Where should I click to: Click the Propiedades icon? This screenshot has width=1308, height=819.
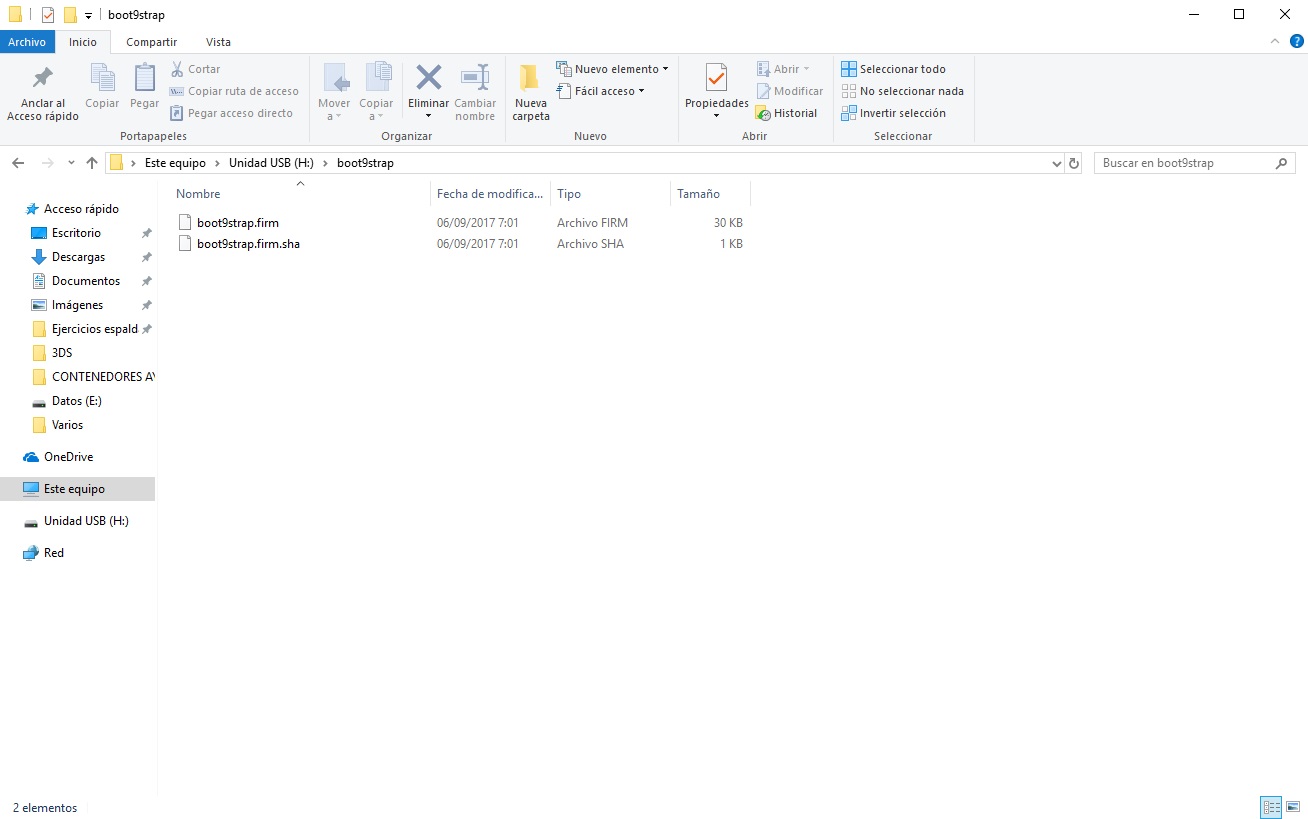pyautogui.click(x=716, y=79)
